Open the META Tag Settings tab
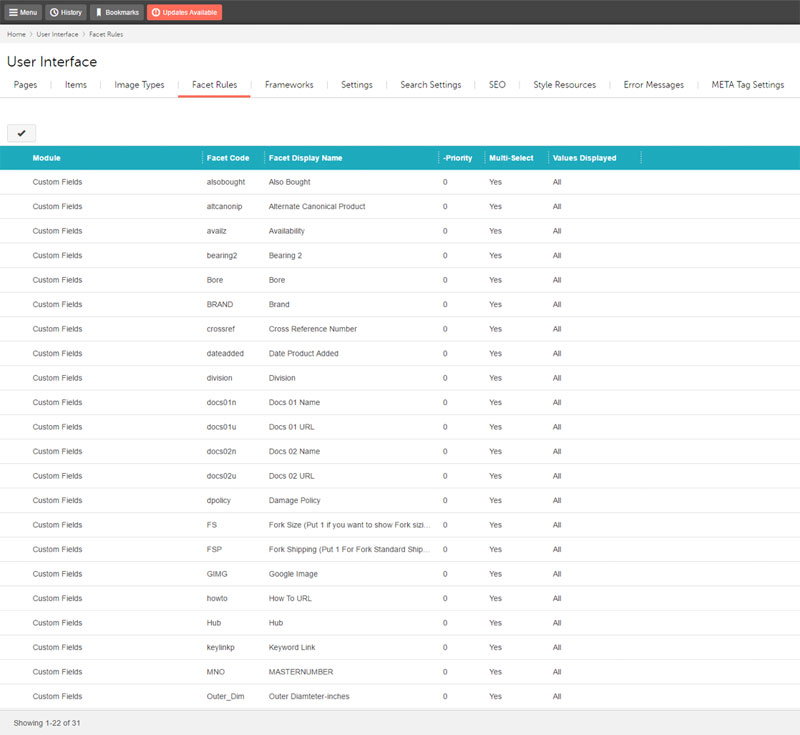Viewport: 800px width, 735px height. coord(747,85)
